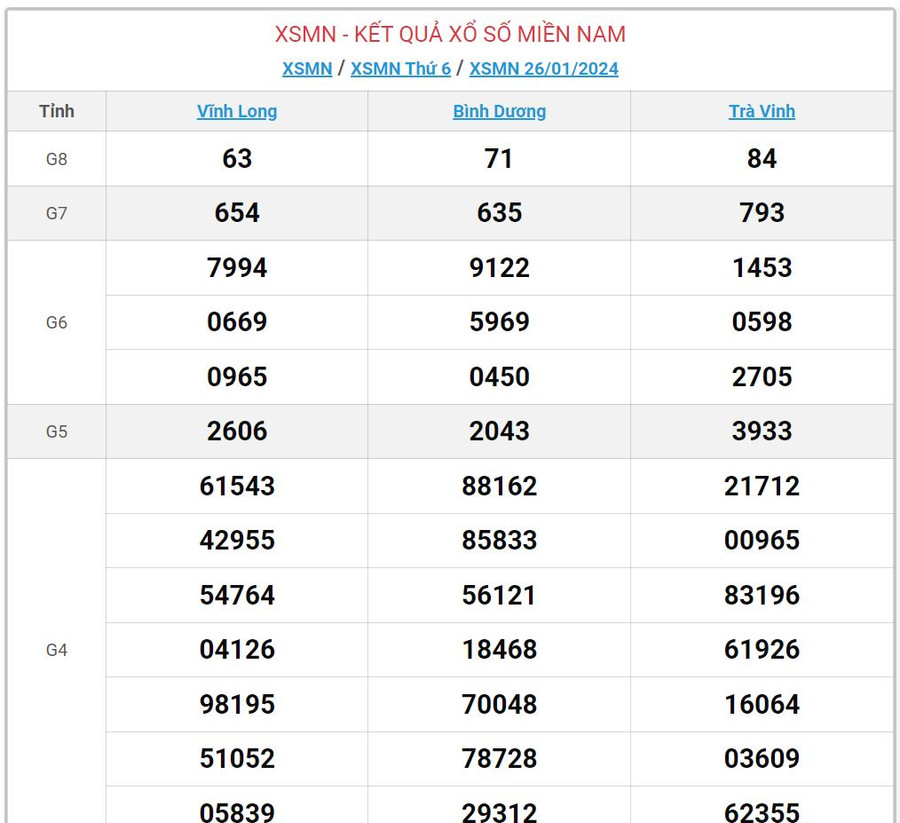Open the XSMN 26/01/2024 date link
The height and width of the screenshot is (823, 900).
[543, 68]
